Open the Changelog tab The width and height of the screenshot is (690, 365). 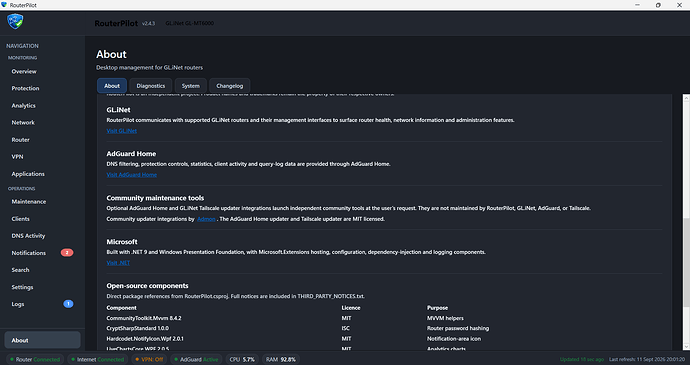tap(230, 86)
